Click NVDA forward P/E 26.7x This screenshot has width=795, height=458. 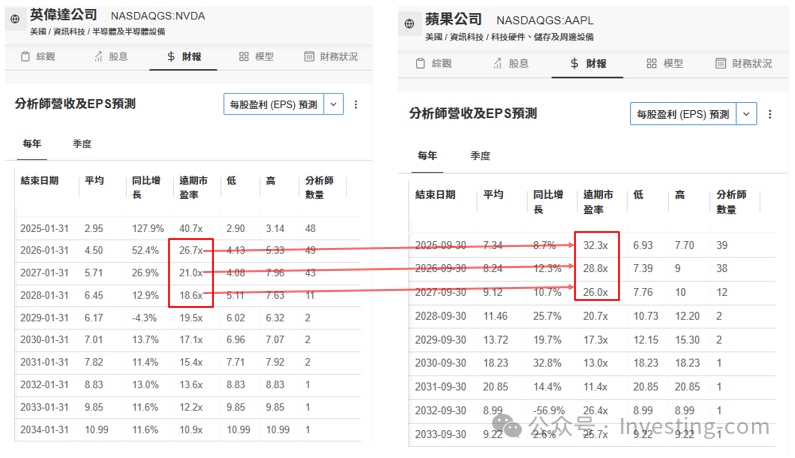[191, 251]
